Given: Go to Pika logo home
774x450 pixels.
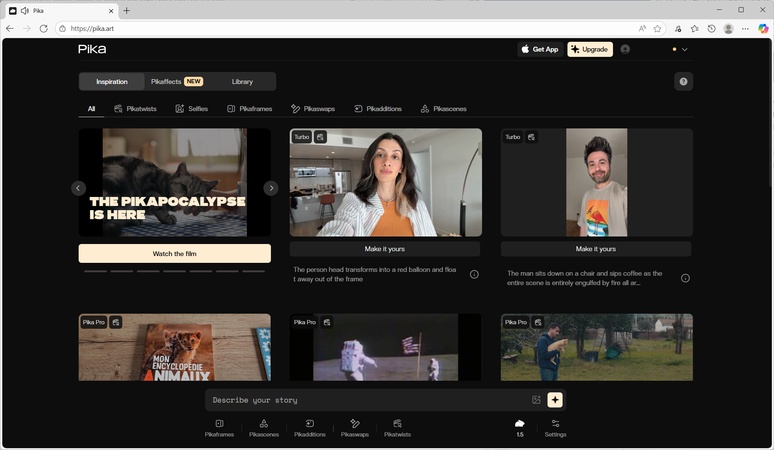Looking at the screenshot, I should coord(92,49).
